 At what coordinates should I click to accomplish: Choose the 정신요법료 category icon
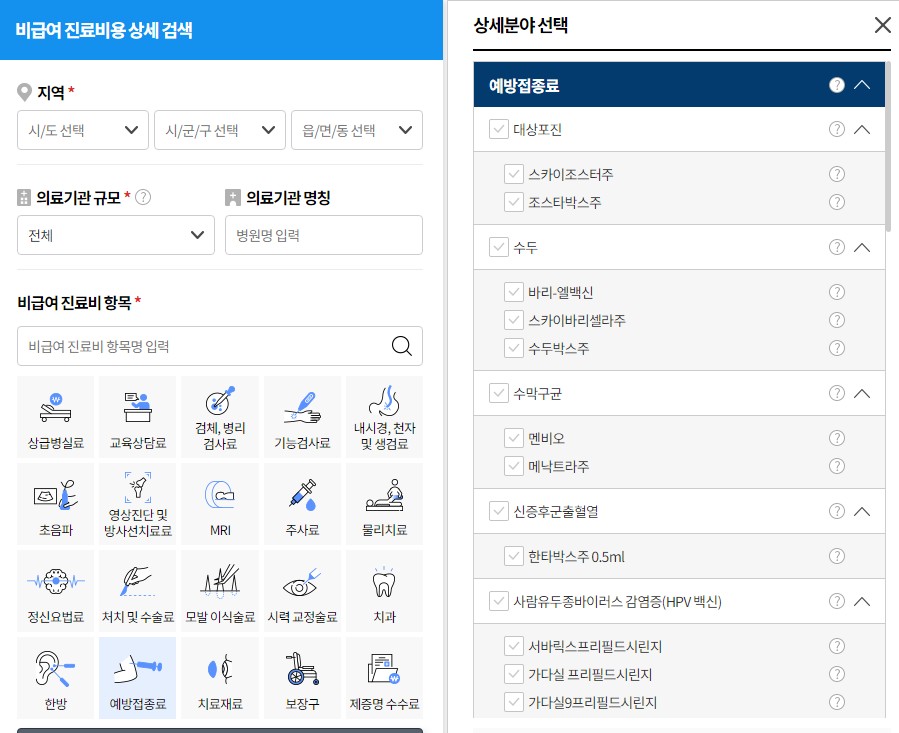[56, 591]
